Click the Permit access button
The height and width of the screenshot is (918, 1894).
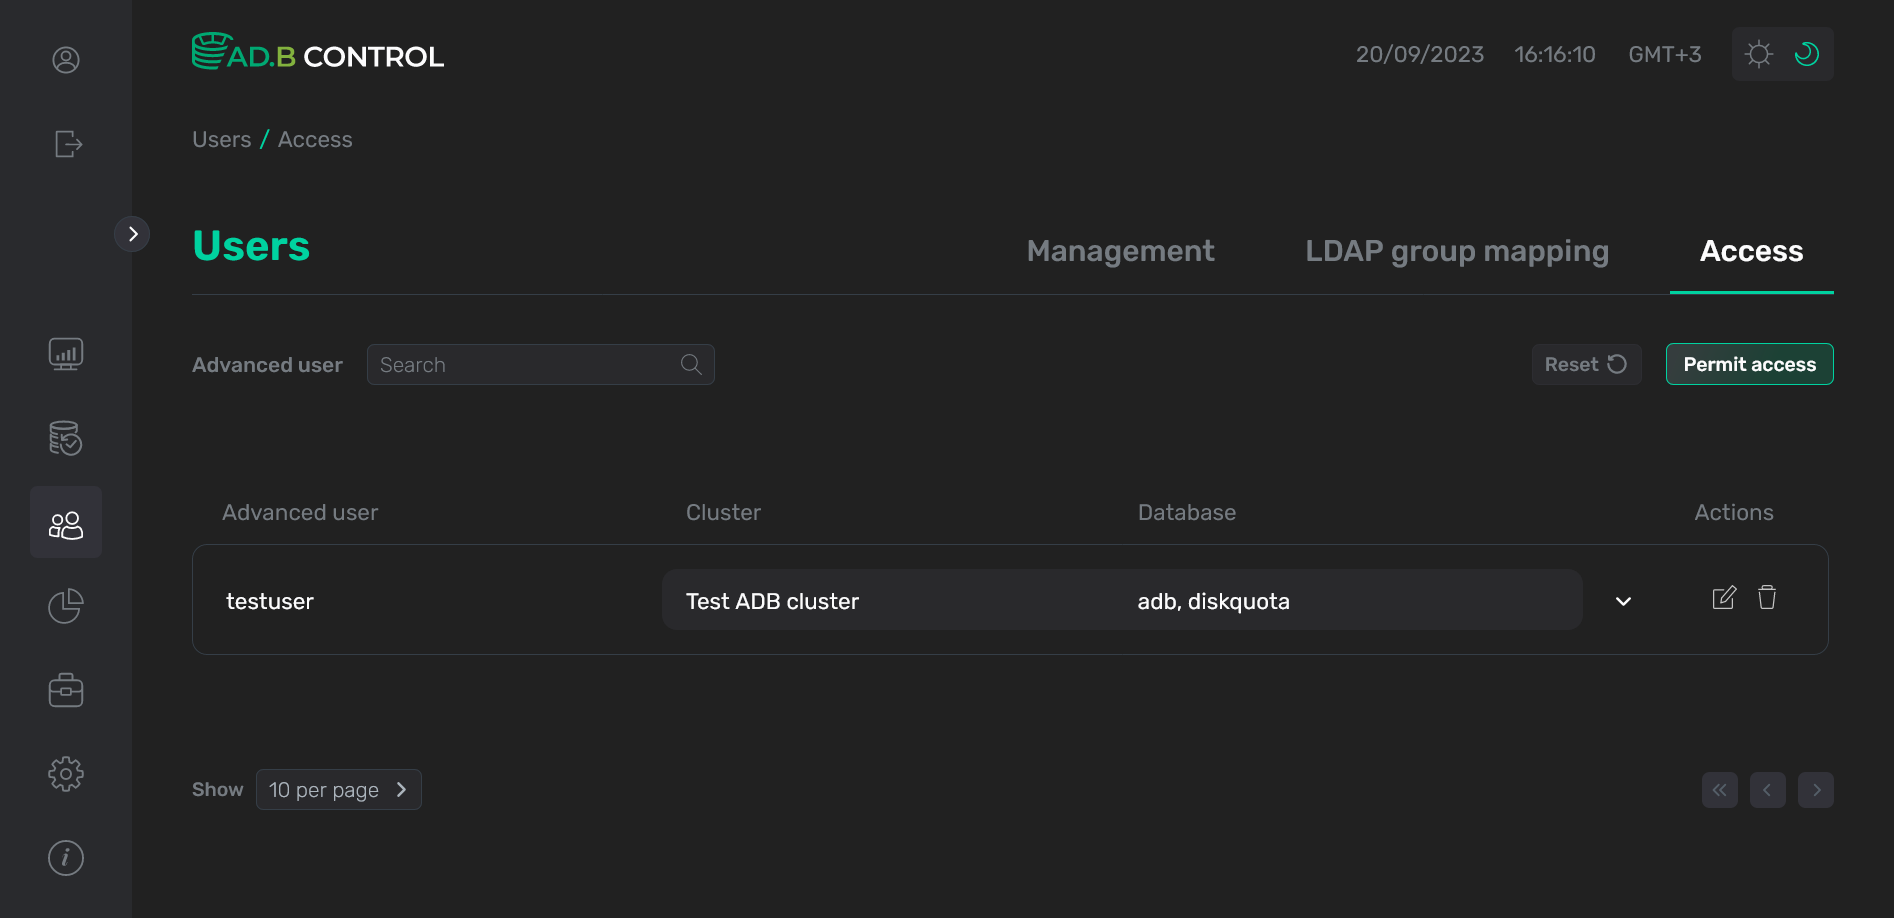[1749, 364]
